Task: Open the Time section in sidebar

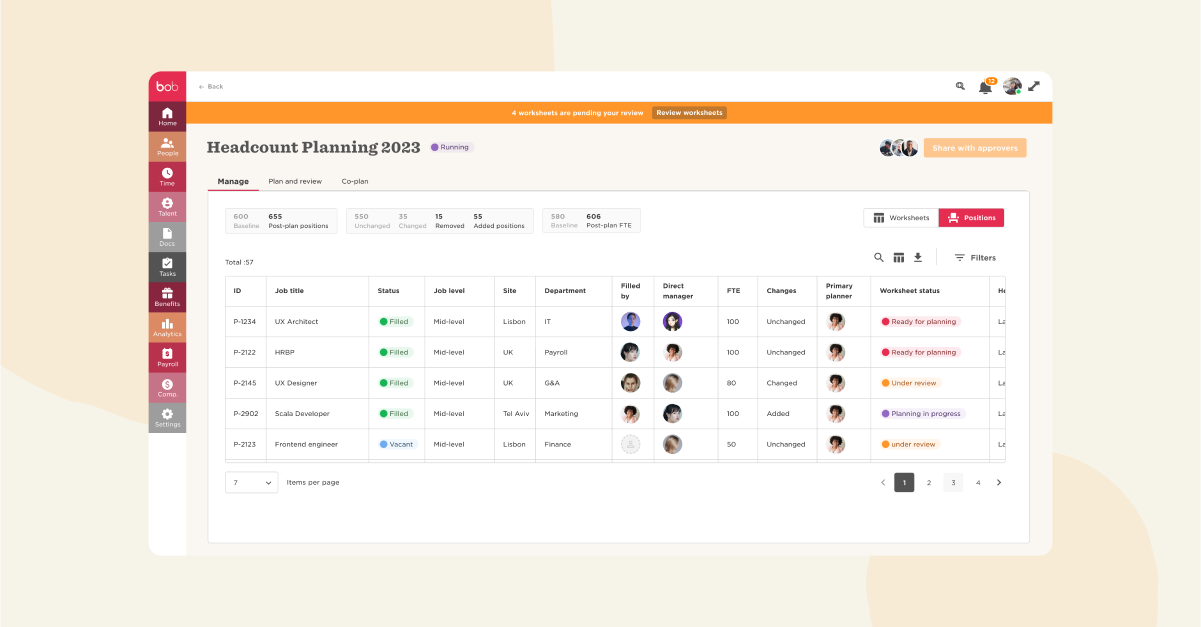Action: click(167, 177)
